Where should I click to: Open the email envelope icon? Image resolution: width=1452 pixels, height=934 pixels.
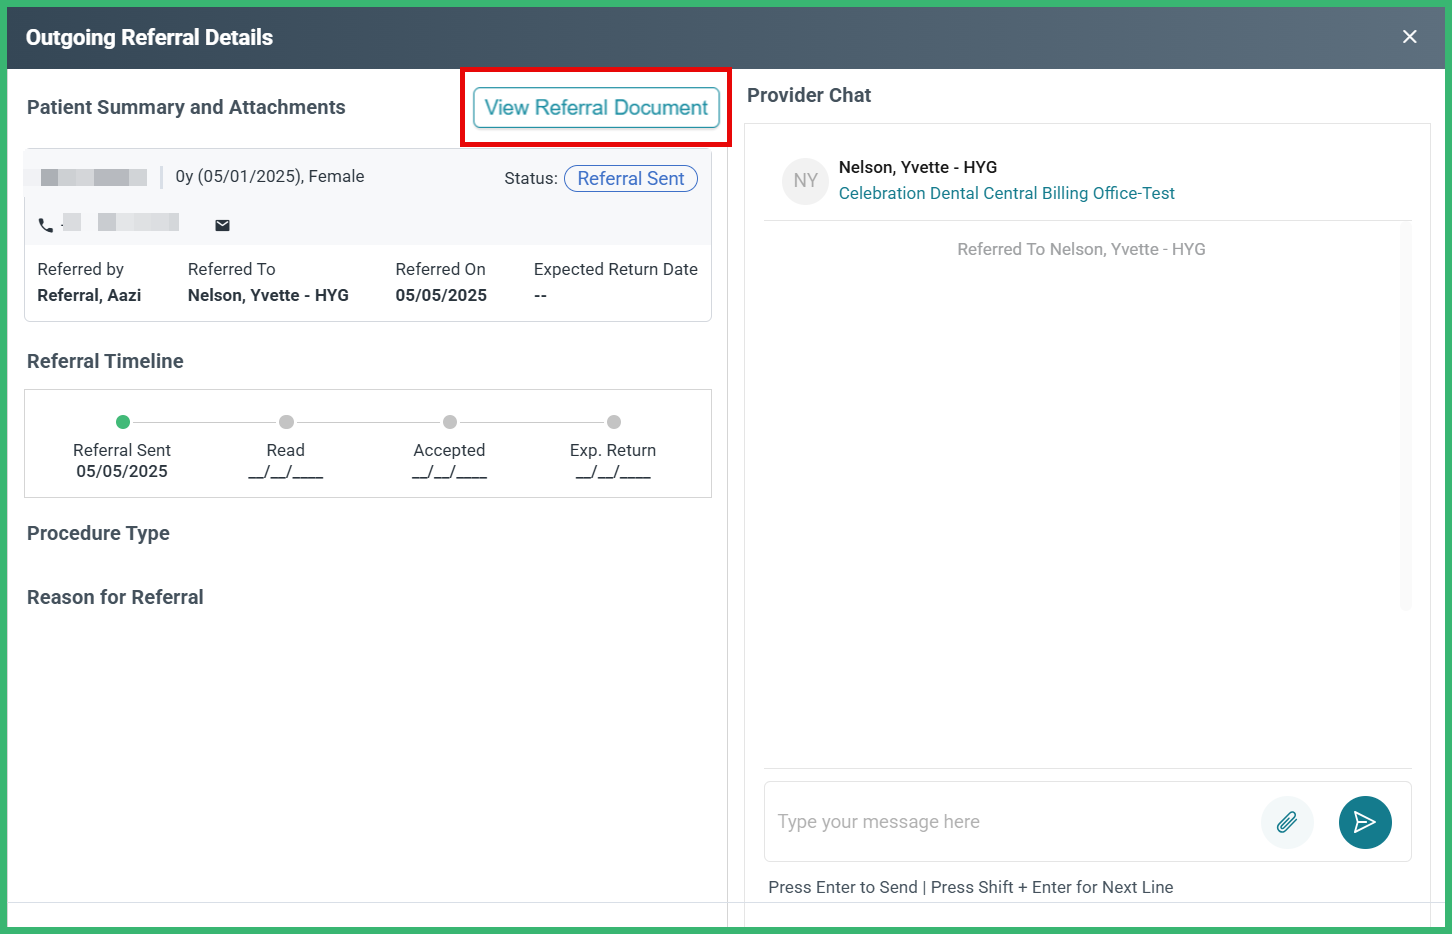[x=221, y=224]
